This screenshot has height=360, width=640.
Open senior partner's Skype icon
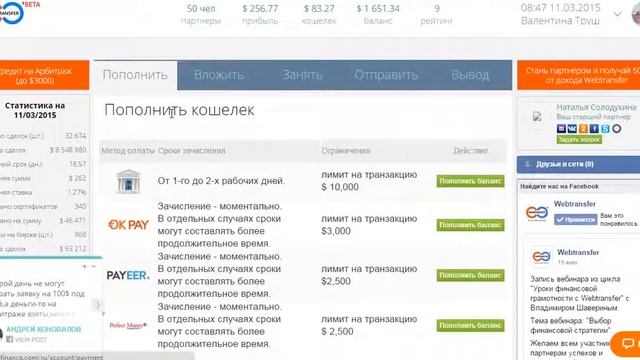(x=605, y=129)
